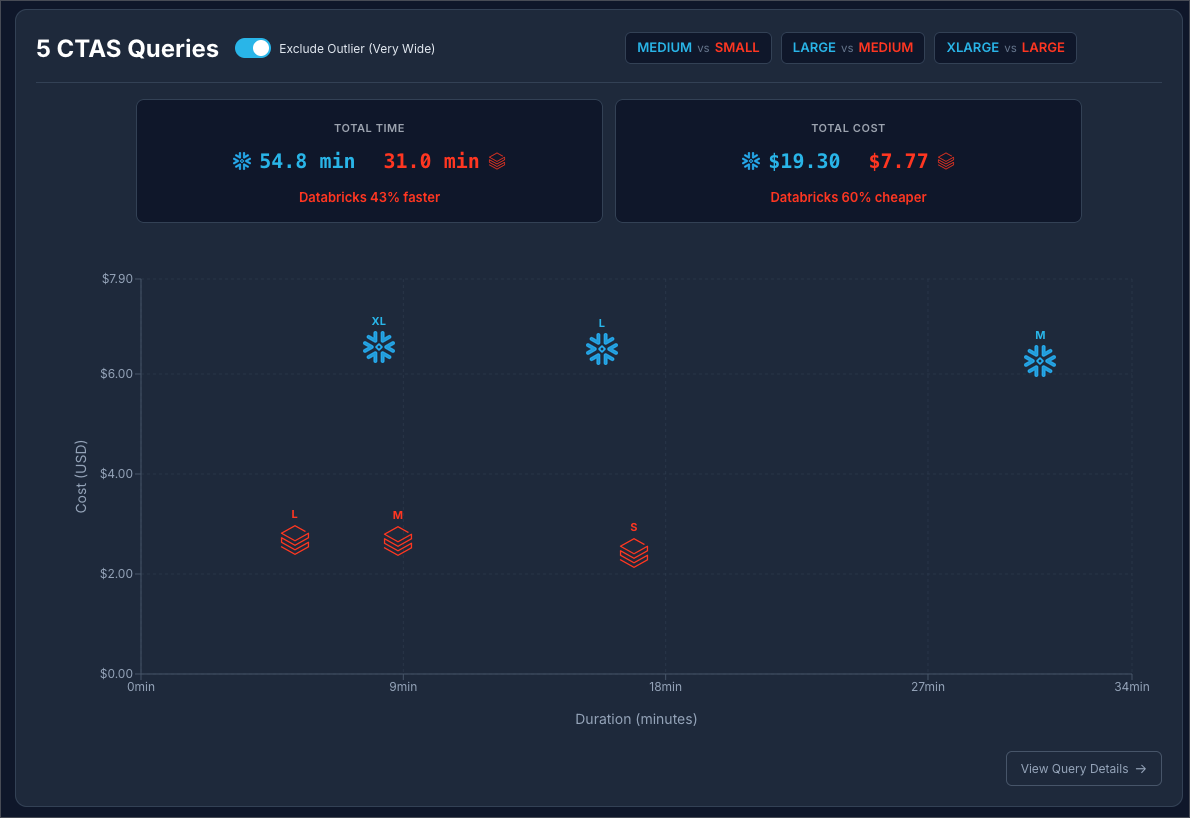This screenshot has width=1190, height=818.
Task: Select LARGE vs MEDIUM comparison
Action: click(x=853, y=48)
